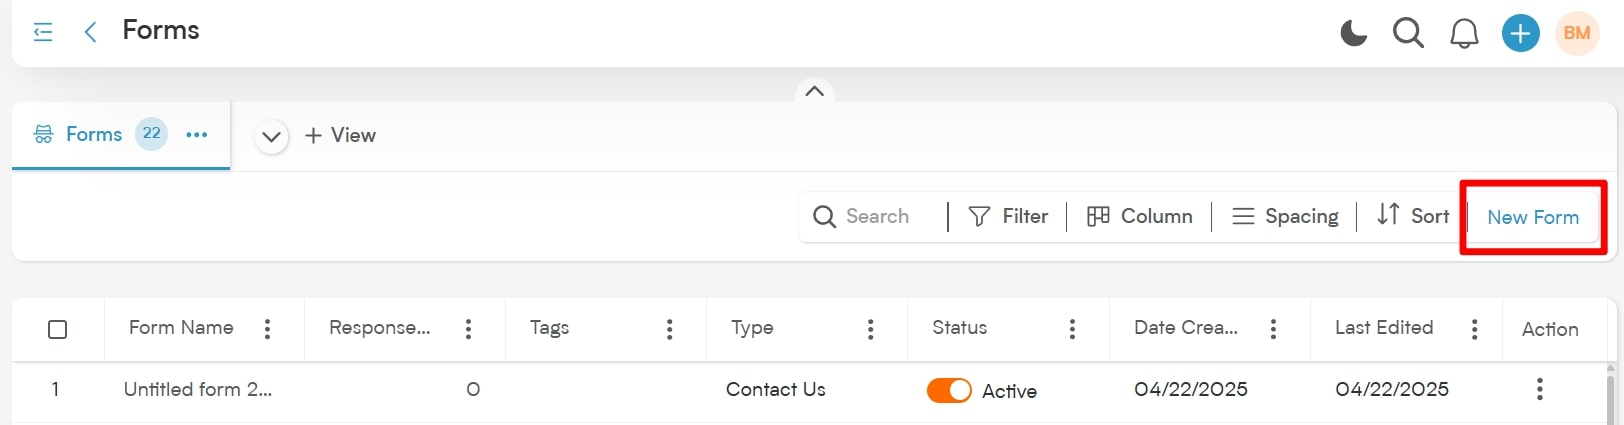Toggle Active status switch off

949,390
